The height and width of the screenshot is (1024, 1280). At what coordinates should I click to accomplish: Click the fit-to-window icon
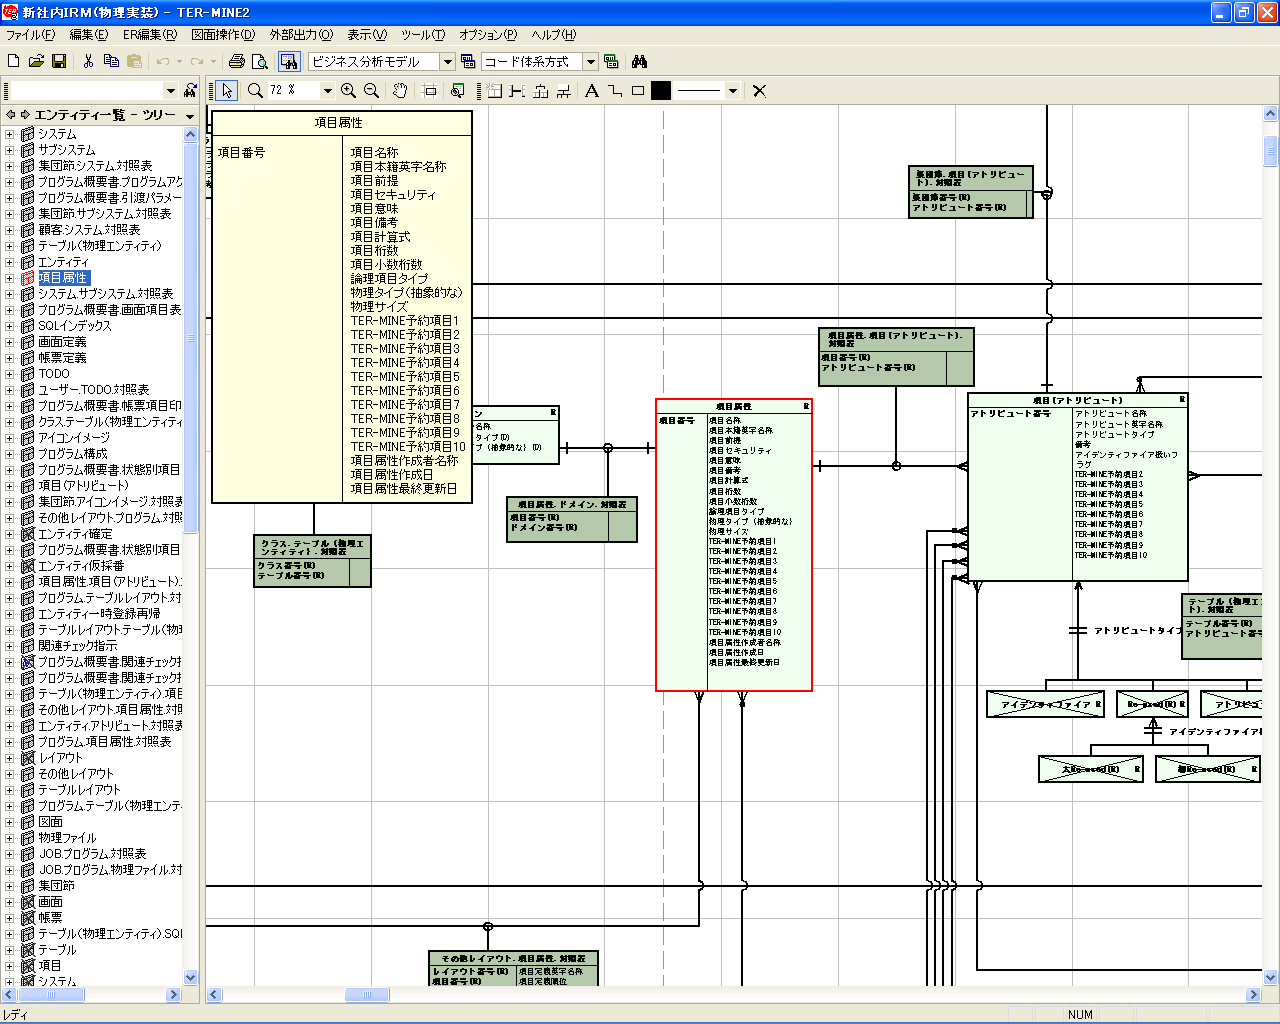click(x=429, y=90)
